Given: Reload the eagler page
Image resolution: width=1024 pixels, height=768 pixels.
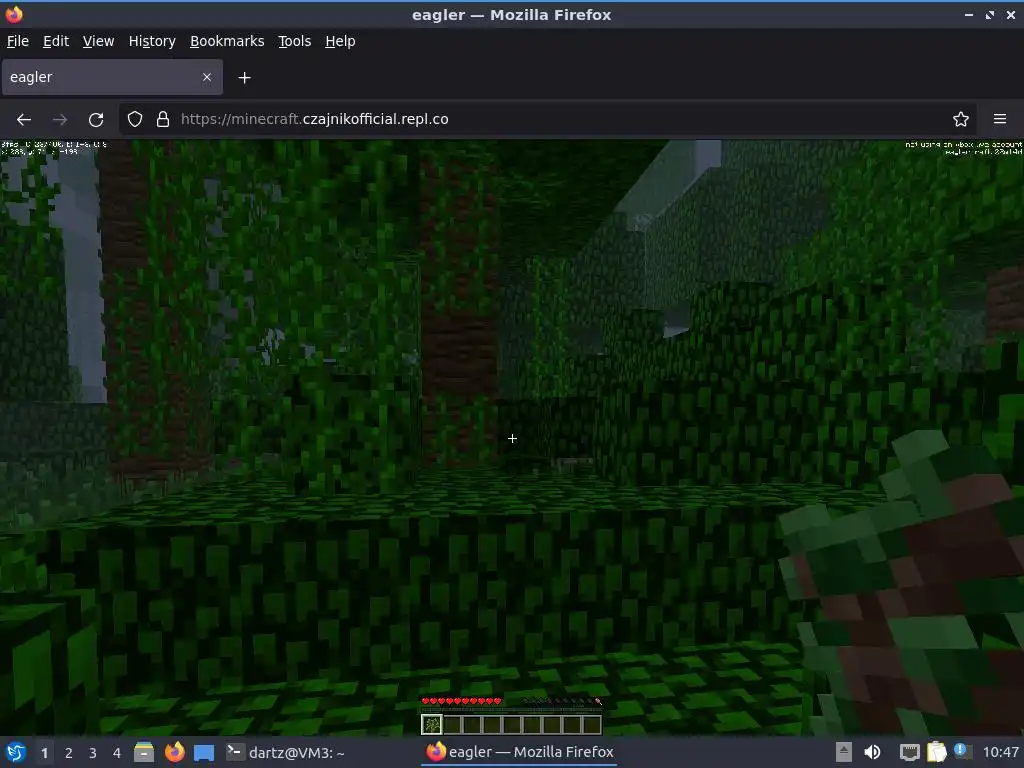Looking at the screenshot, I should click(x=96, y=120).
